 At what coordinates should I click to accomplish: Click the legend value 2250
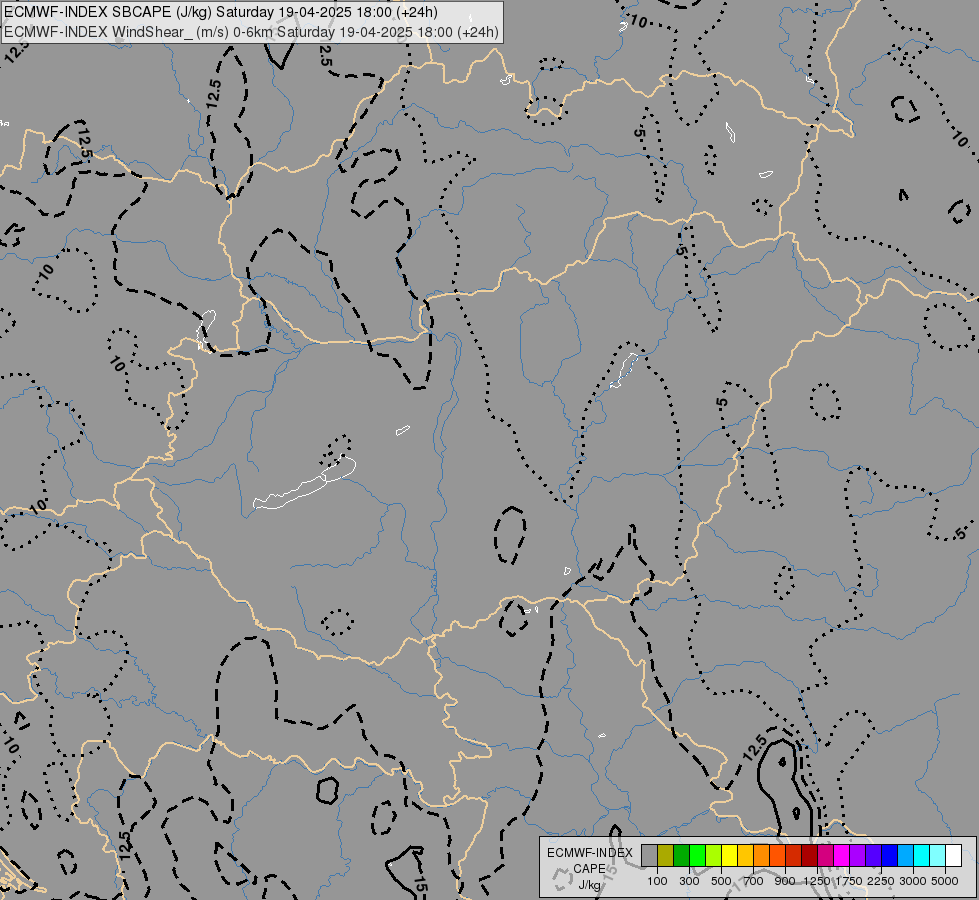(881, 881)
